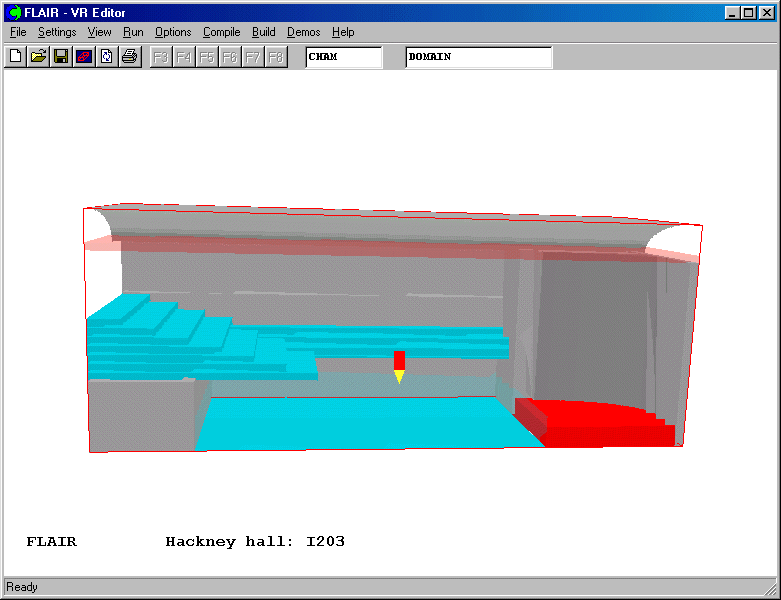This screenshot has width=781, height=600.
Task: Click the FLAIR application icon in title bar
Action: click(14, 12)
